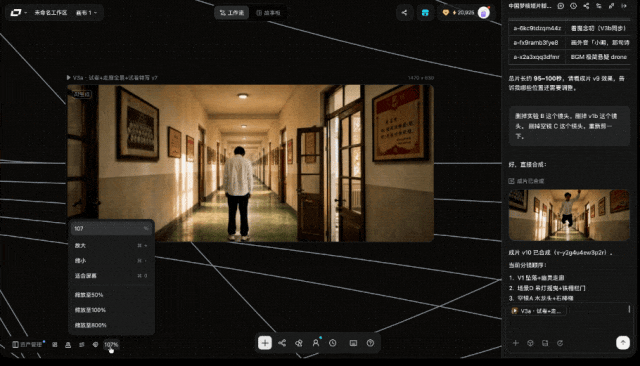Choose 放大 zoom-in menu item
The width and height of the screenshot is (640, 366).
[111, 245]
